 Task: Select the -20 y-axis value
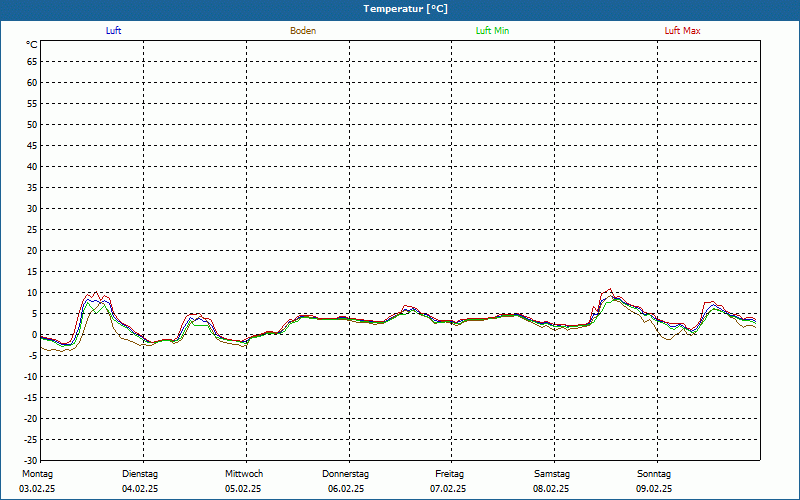coord(31,418)
